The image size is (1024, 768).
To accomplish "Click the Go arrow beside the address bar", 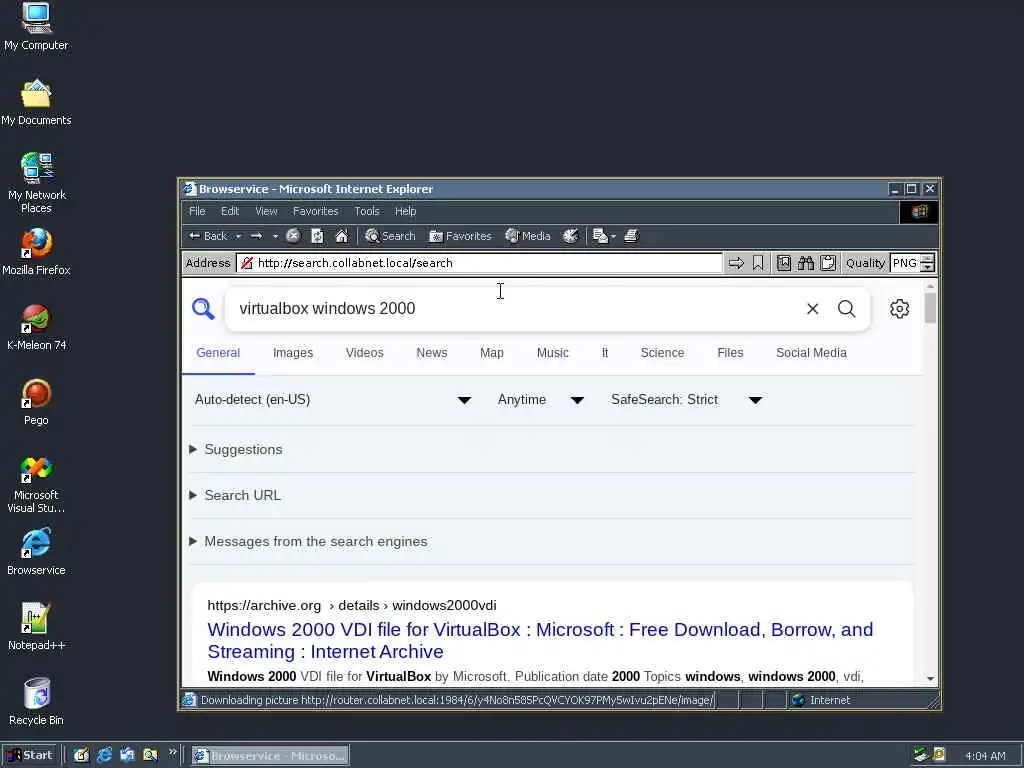I will (x=736, y=263).
